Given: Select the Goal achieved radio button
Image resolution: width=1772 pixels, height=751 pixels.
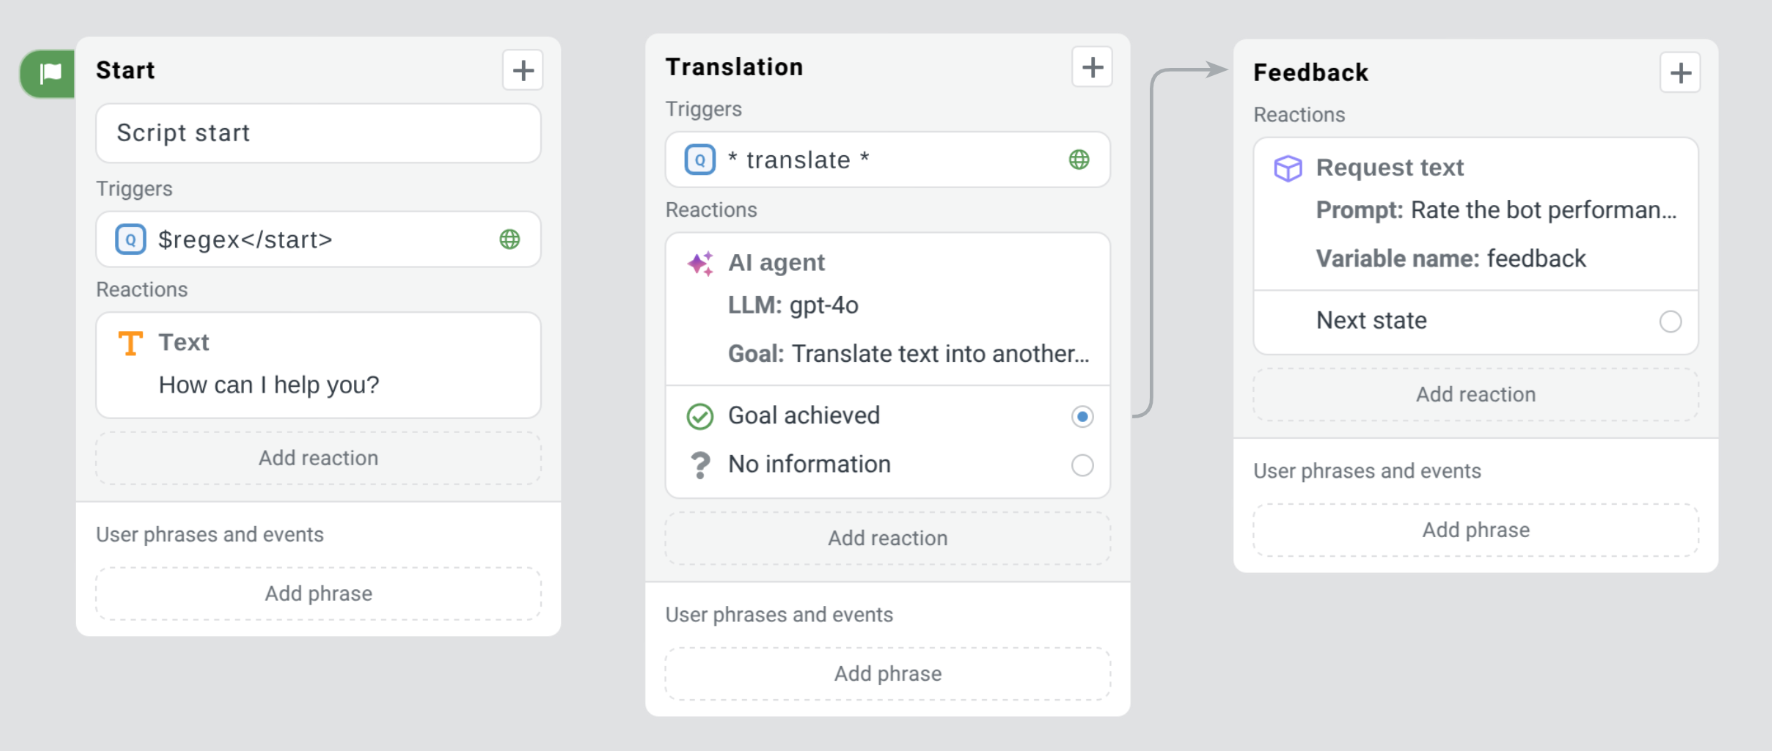Looking at the screenshot, I should (x=1082, y=416).
